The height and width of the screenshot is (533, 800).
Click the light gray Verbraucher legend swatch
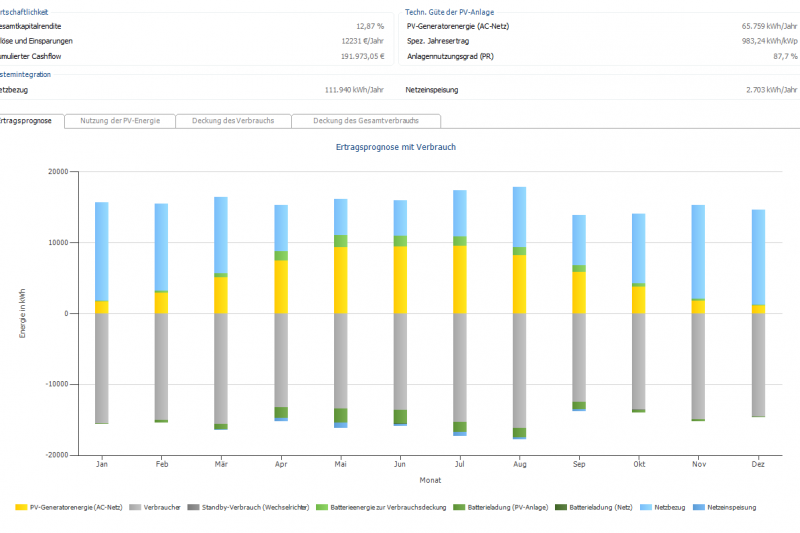coord(134,507)
